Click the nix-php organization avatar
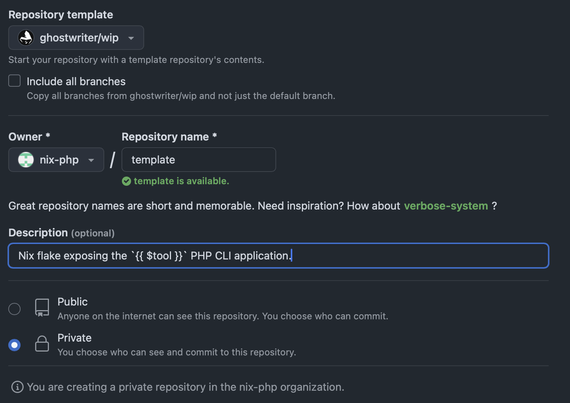 (26, 160)
